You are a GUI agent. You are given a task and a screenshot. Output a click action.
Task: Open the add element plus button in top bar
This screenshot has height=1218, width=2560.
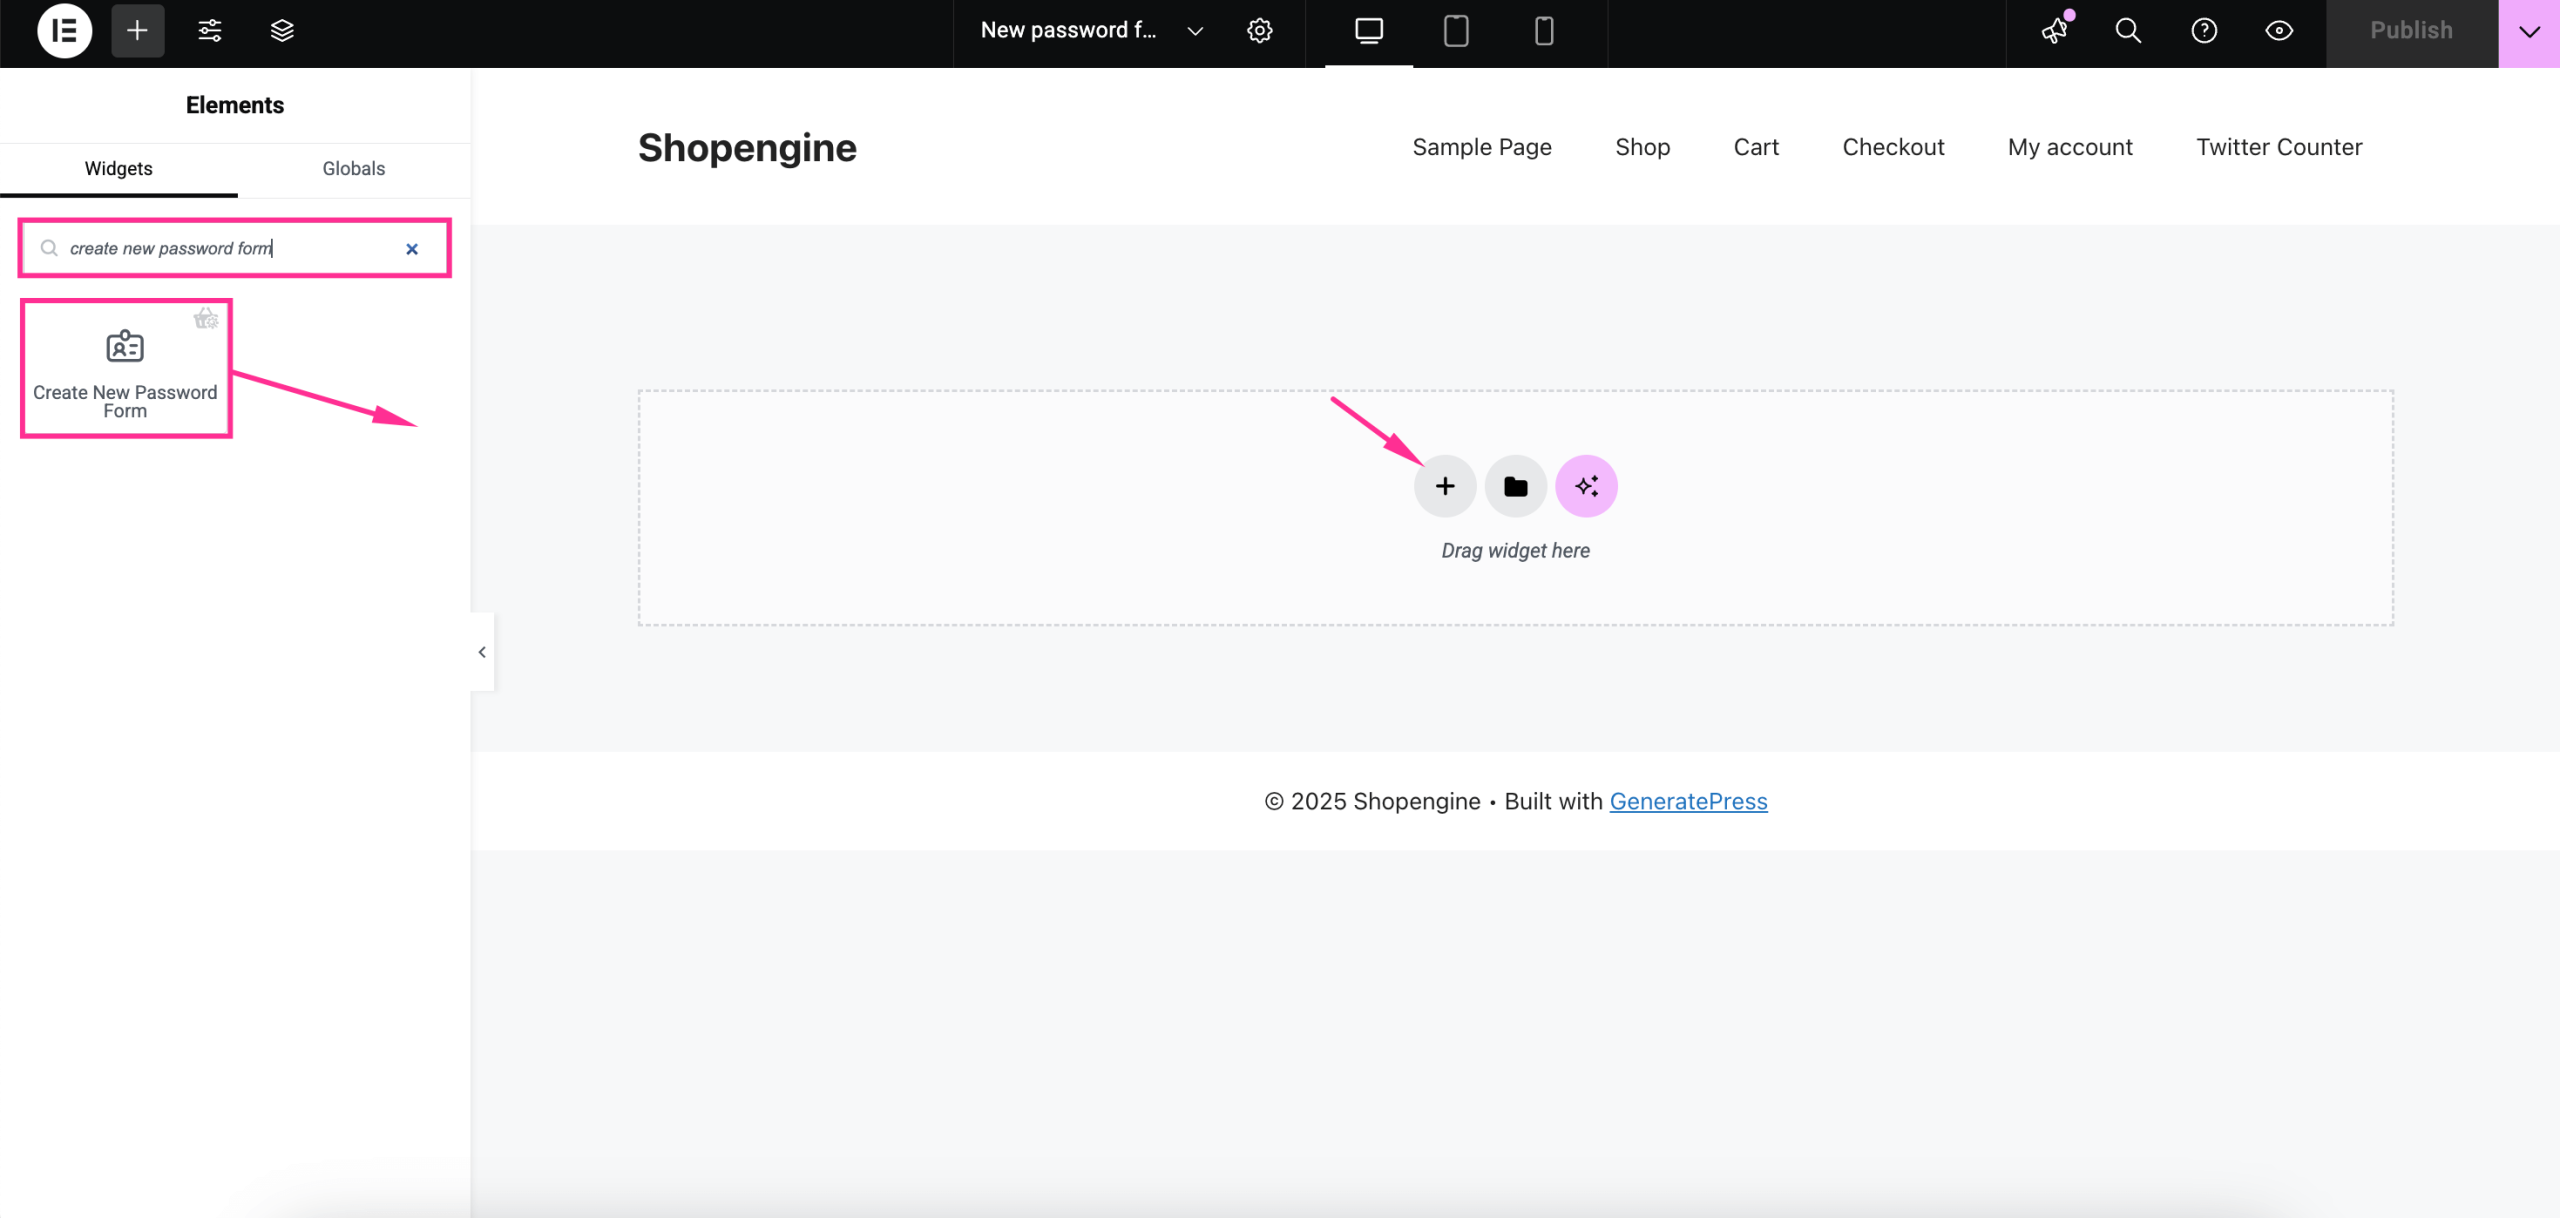pos(137,31)
